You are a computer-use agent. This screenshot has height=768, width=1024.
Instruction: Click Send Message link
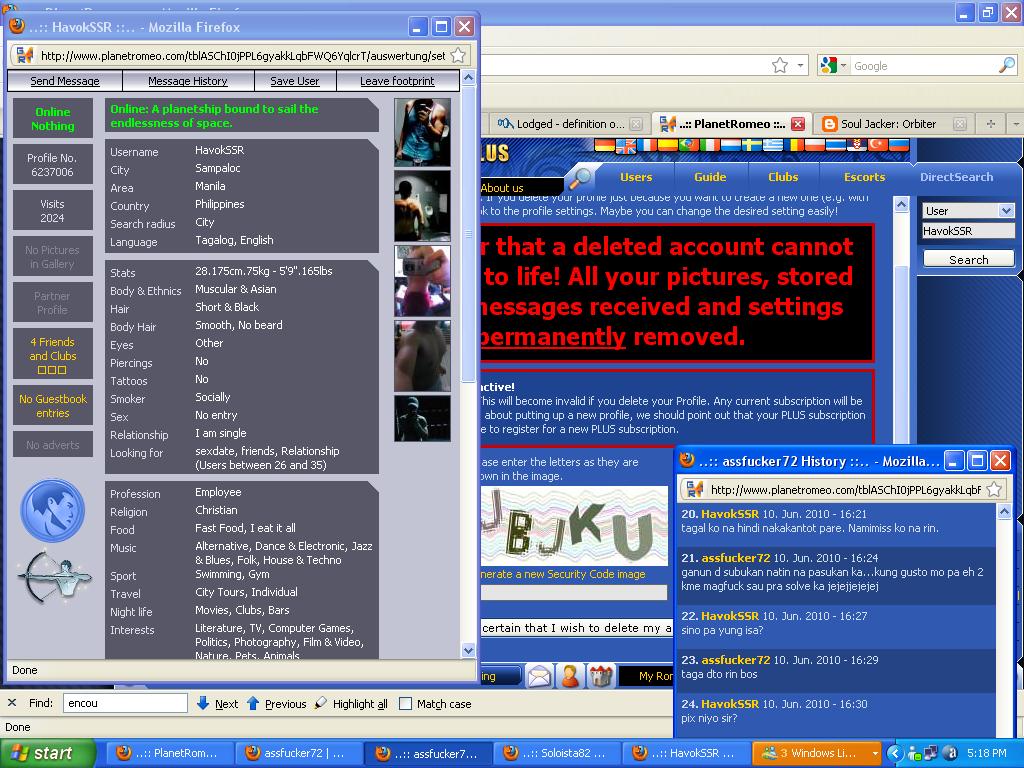pos(65,81)
